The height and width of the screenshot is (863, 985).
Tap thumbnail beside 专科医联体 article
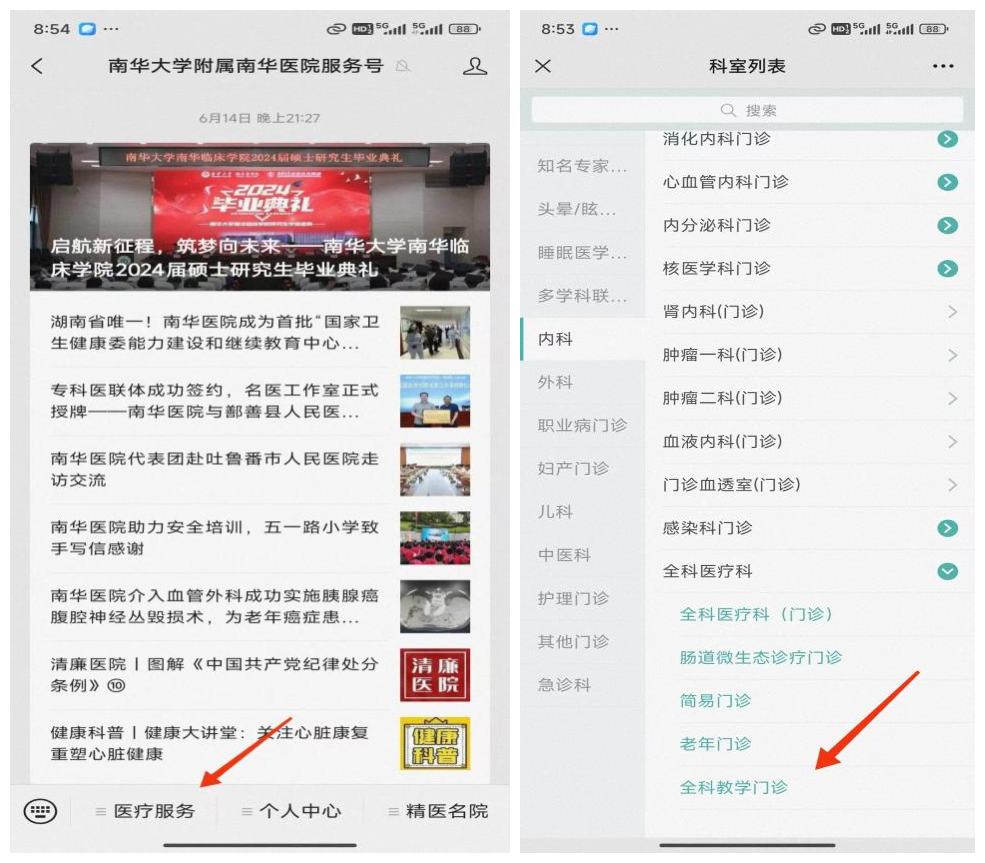coord(435,401)
